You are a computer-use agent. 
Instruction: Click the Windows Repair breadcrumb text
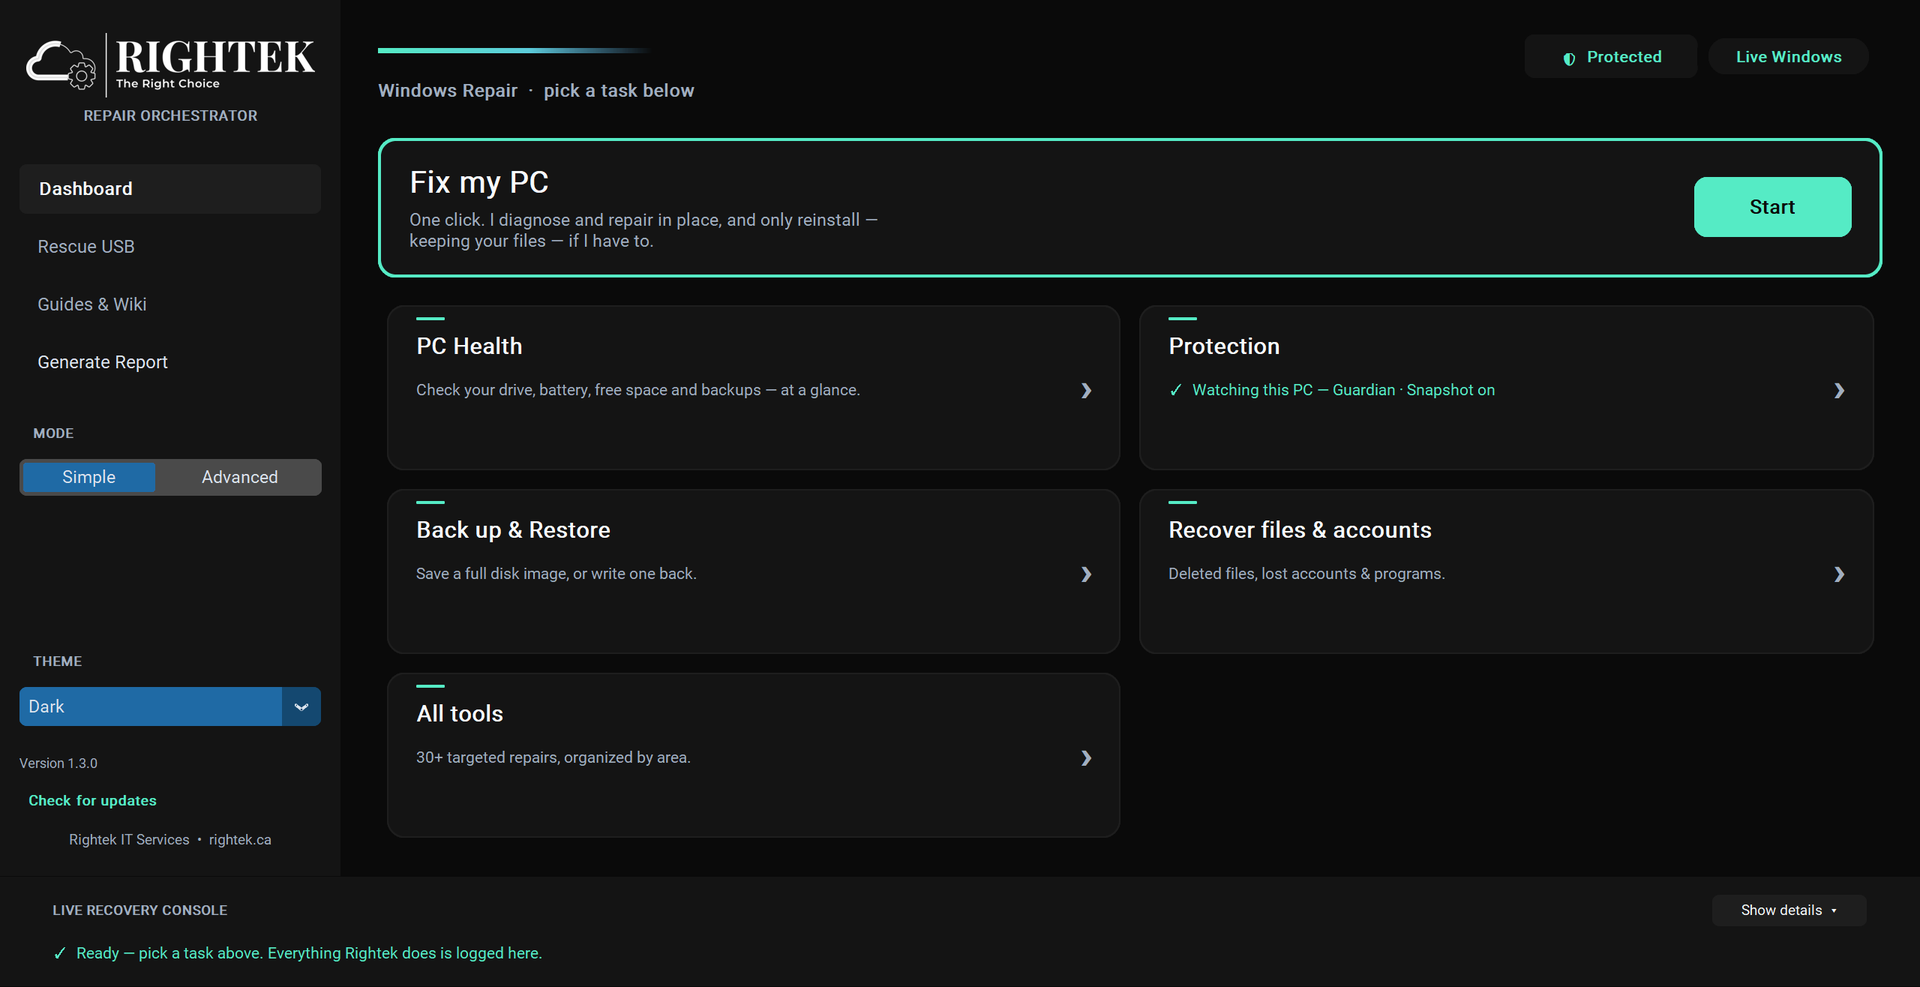coord(448,91)
